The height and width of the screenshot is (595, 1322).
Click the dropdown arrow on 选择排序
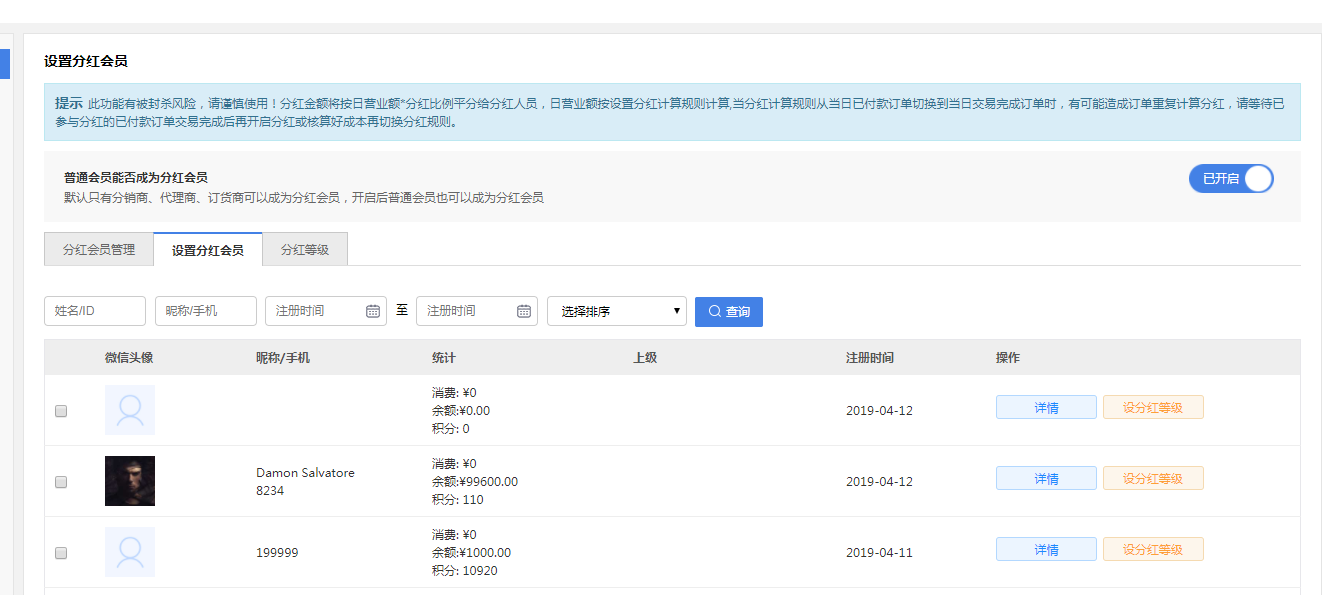tap(675, 310)
